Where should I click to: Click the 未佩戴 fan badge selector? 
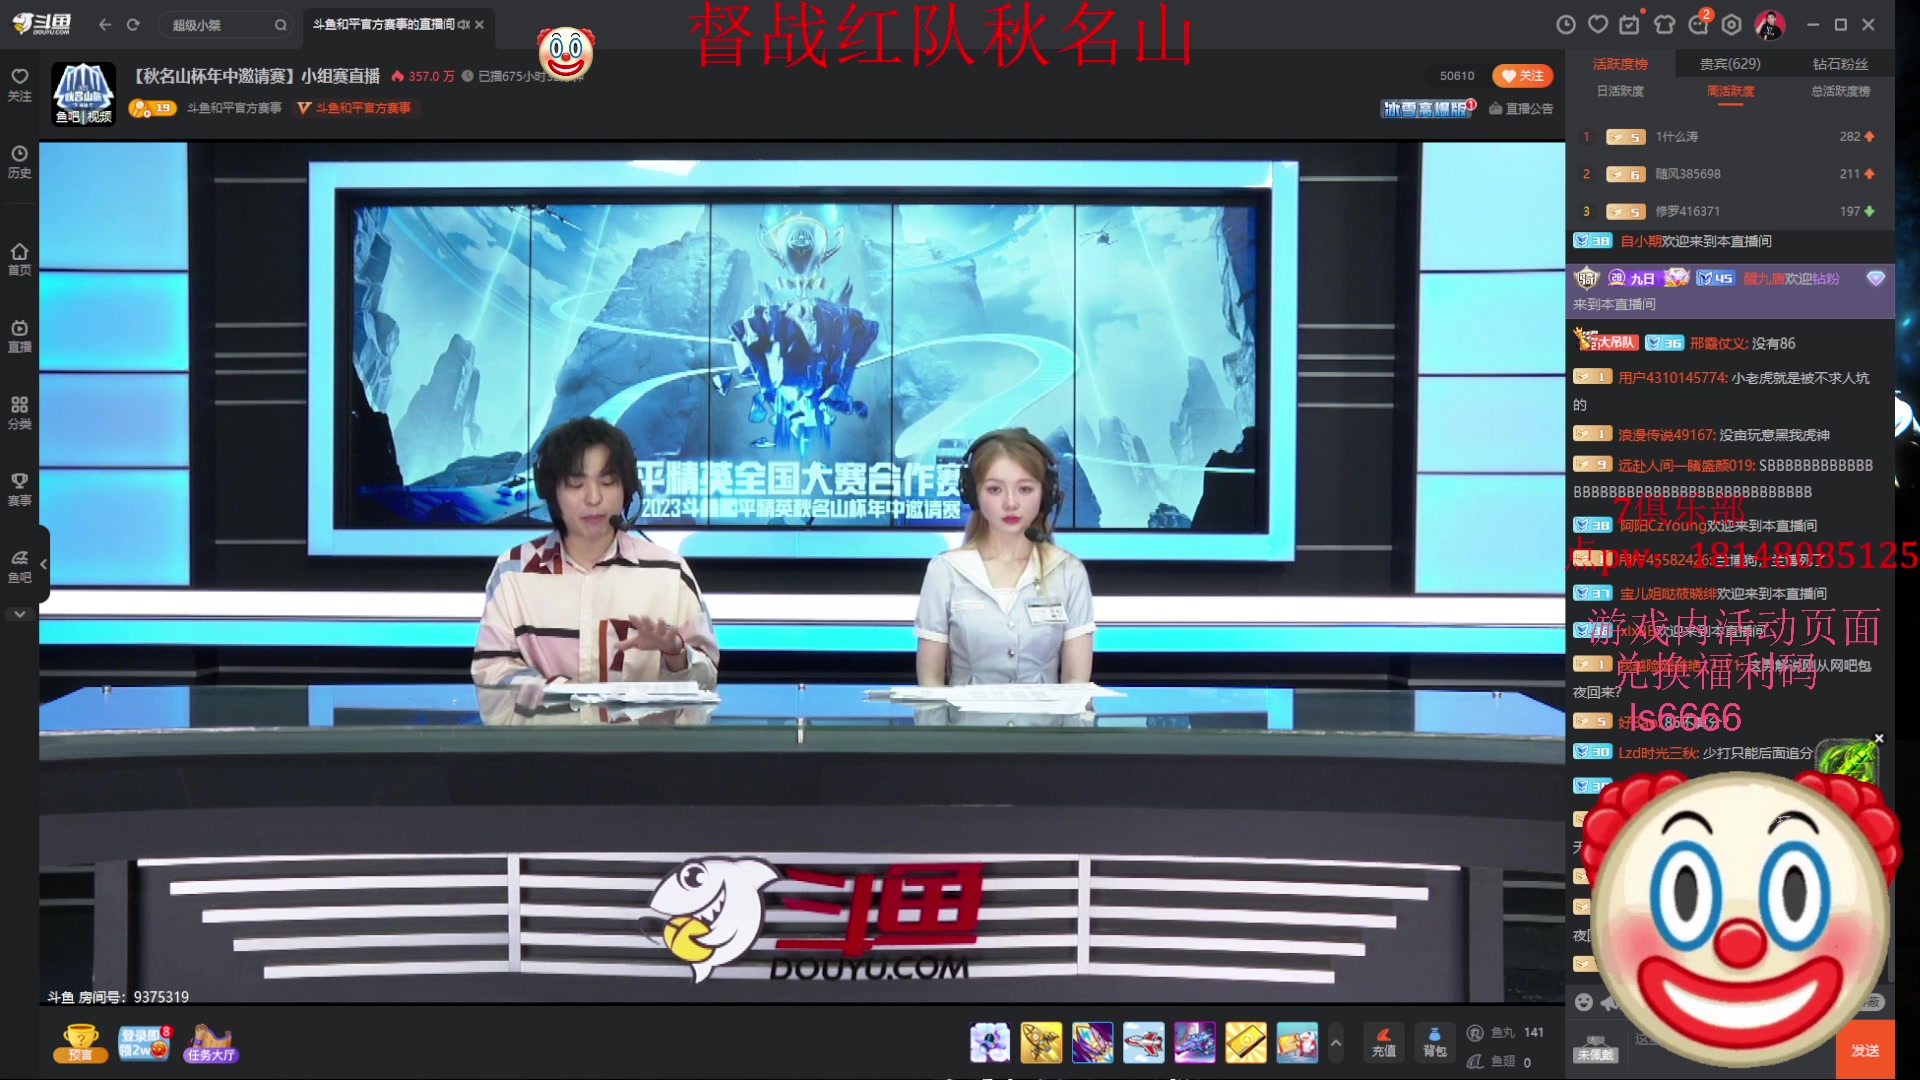click(1595, 1049)
